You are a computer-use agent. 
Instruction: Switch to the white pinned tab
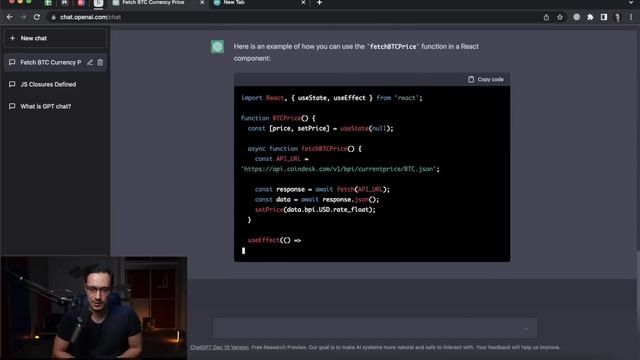click(x=98, y=3)
